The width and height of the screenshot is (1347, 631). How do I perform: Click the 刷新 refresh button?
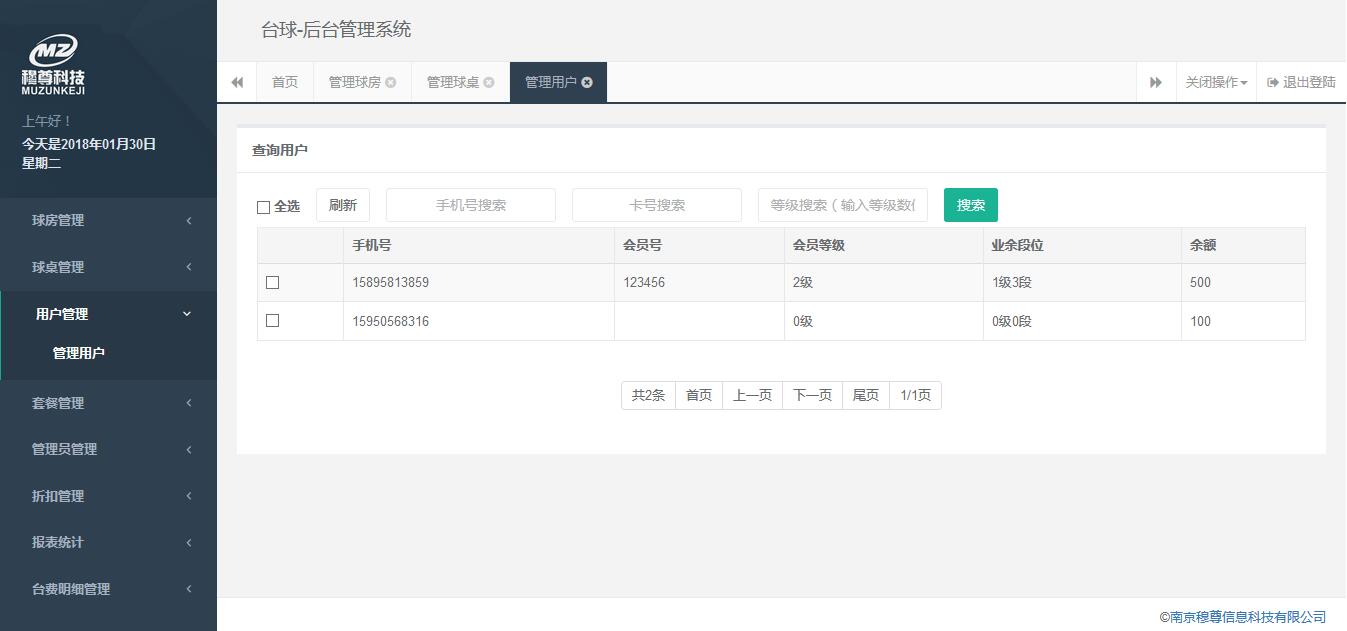click(x=343, y=205)
